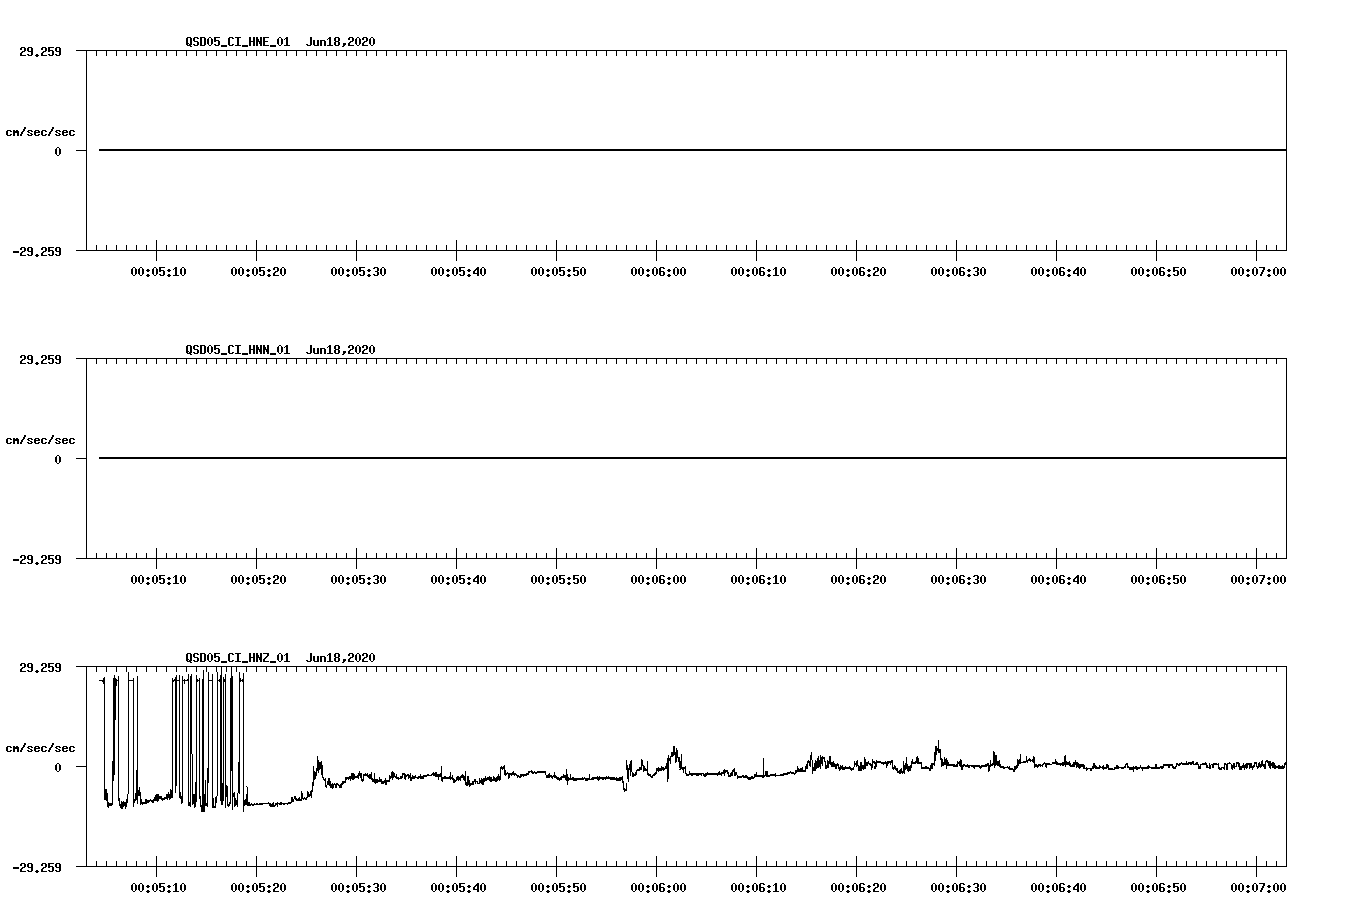Click the QSD05_CI_HNZ_01 plot title

pyautogui.click(x=238, y=658)
